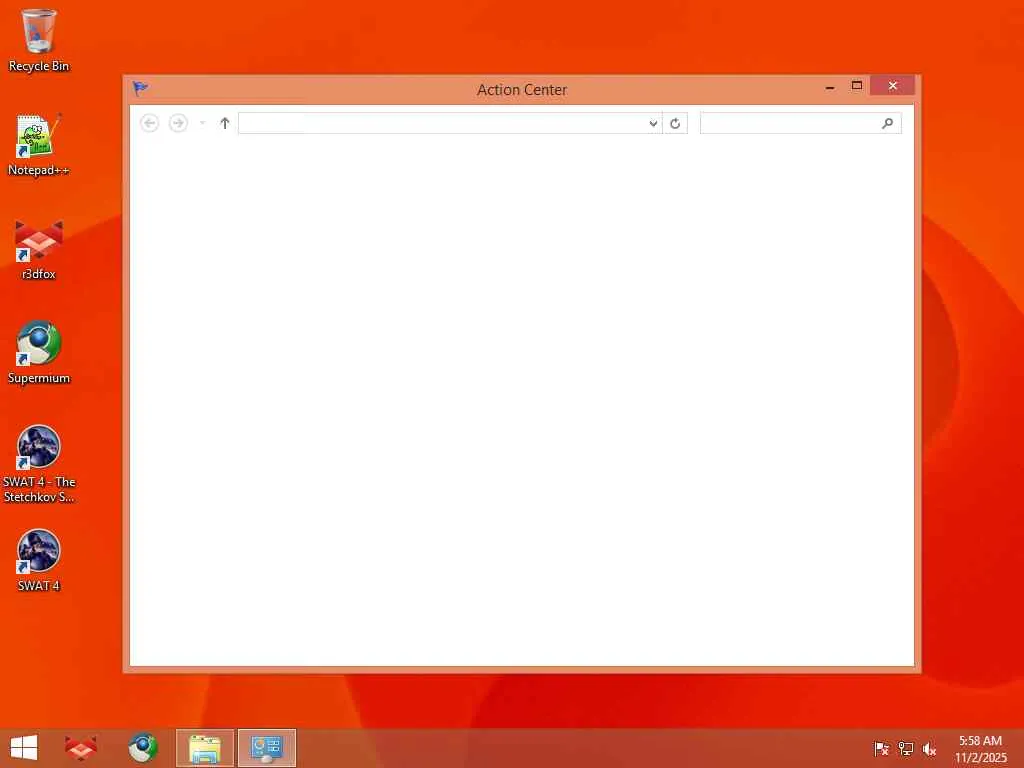Open the Windows Start button

(x=24, y=748)
